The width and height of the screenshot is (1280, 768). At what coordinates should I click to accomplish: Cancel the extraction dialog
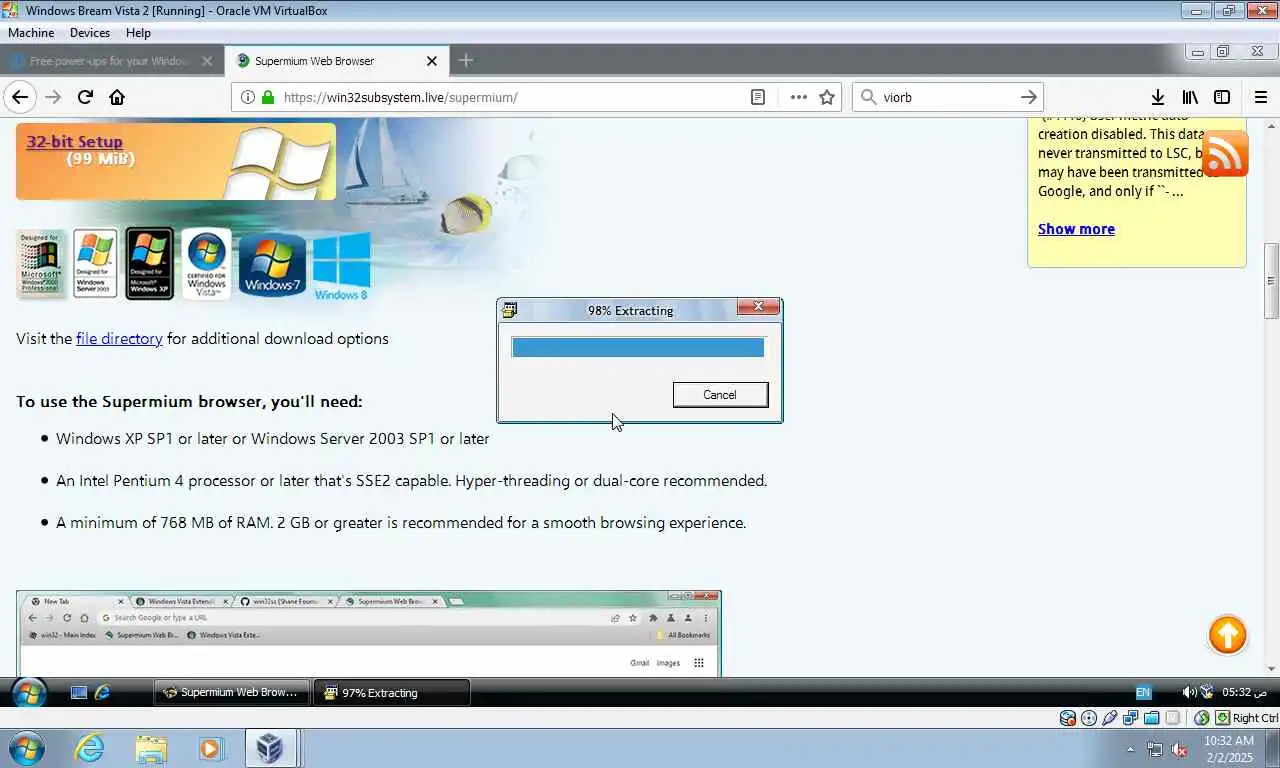[720, 395]
